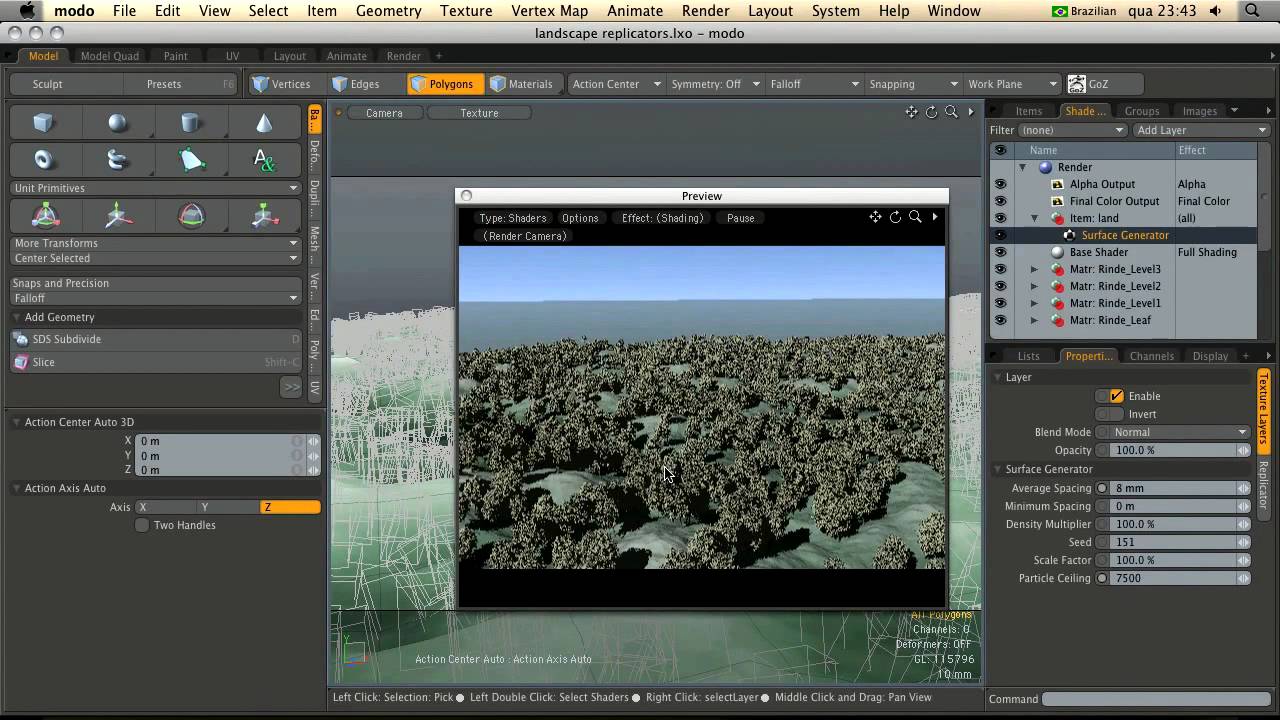The height and width of the screenshot is (720, 1280).
Task: Click the SDS Subdivide tool
Action: pyautogui.click(x=66, y=339)
